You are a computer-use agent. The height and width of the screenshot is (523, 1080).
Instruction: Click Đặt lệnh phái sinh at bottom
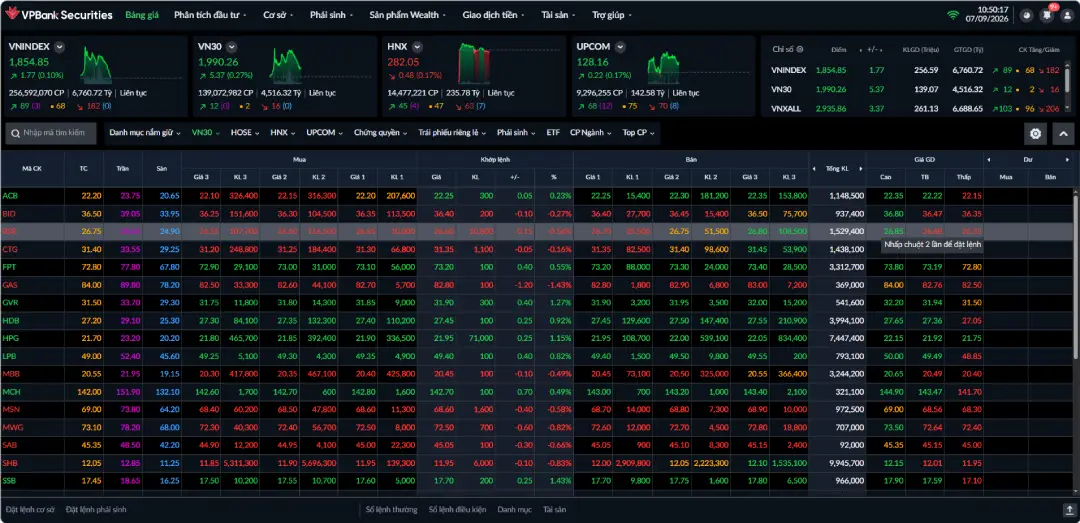[x=96, y=510]
